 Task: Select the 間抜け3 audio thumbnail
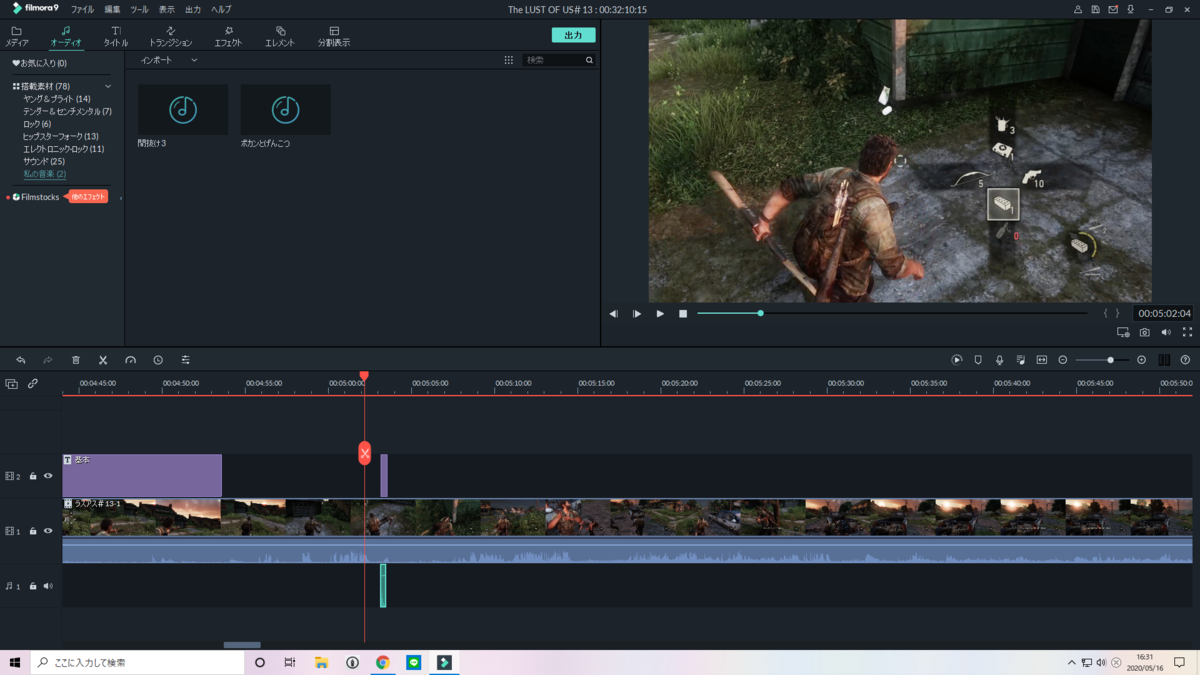183,109
